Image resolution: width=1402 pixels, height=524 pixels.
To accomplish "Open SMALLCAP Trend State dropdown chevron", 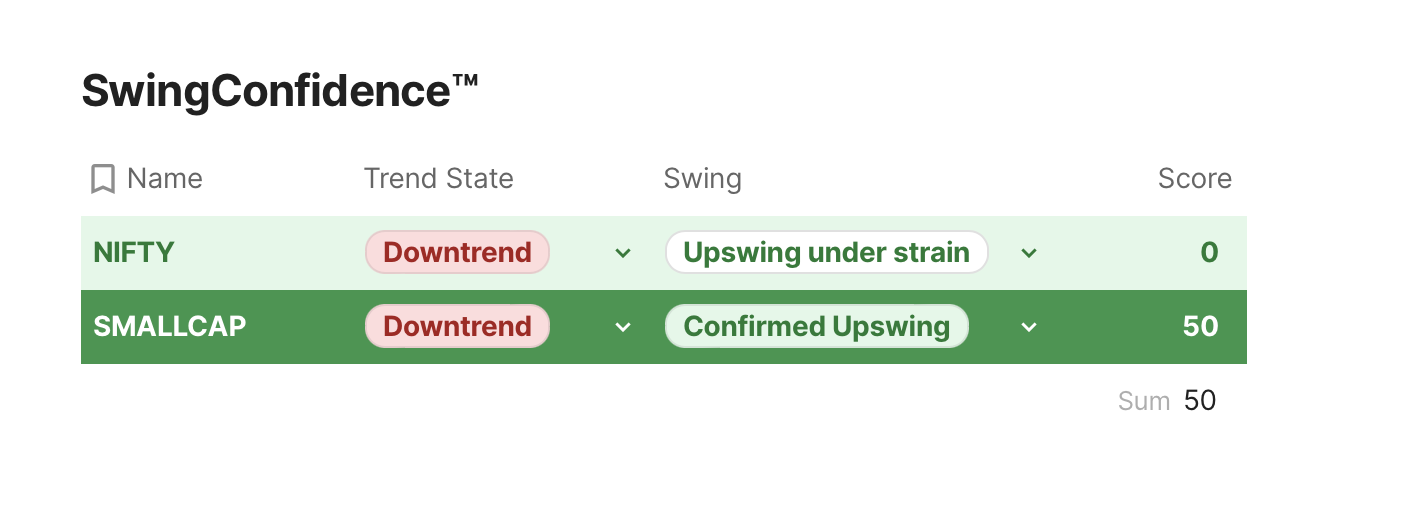I will click(x=623, y=327).
